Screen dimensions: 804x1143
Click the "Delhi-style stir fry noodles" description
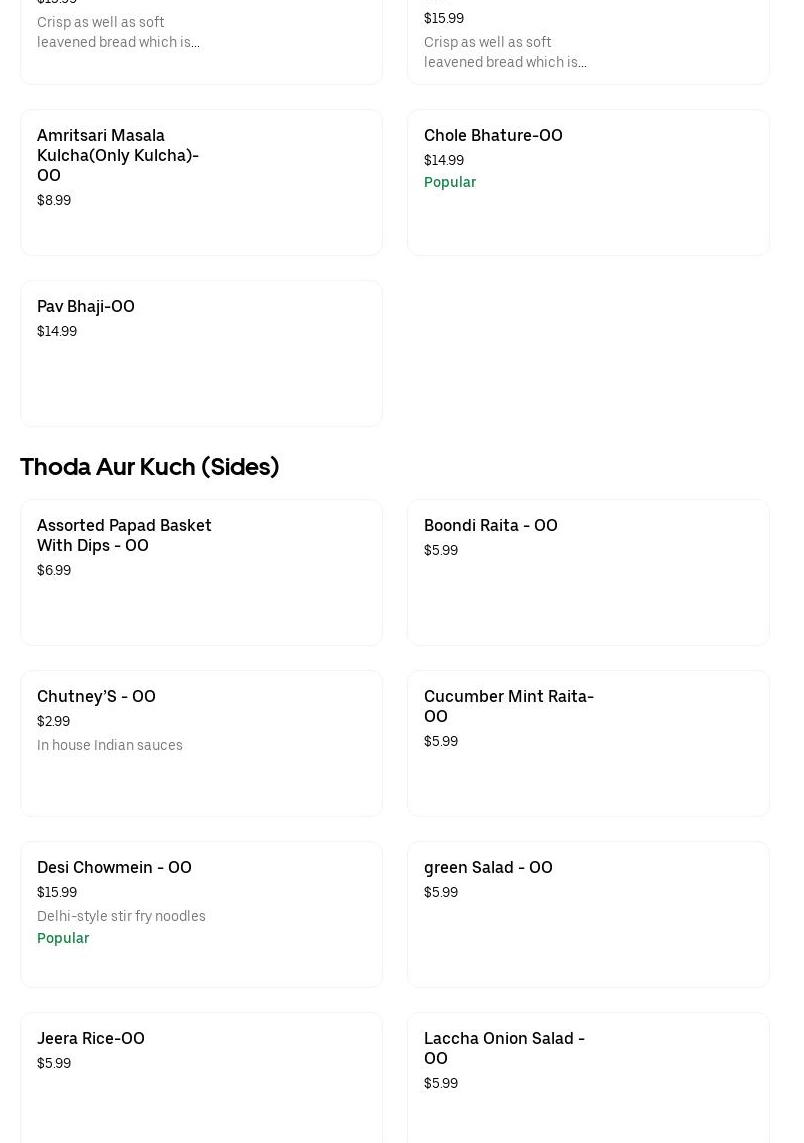pos(121,916)
